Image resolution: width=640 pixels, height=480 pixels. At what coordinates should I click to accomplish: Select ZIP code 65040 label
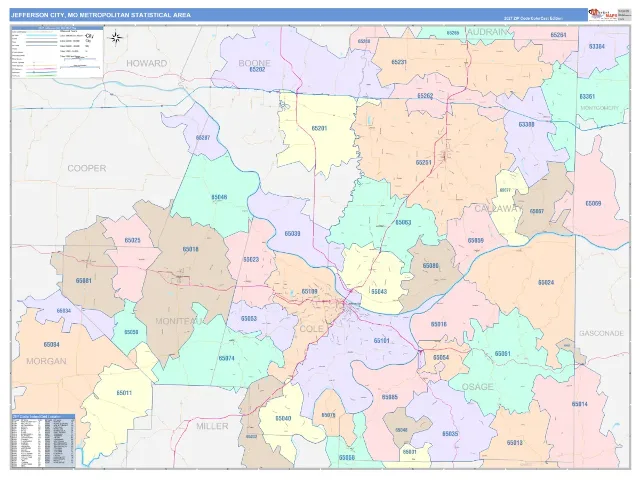coord(283,418)
